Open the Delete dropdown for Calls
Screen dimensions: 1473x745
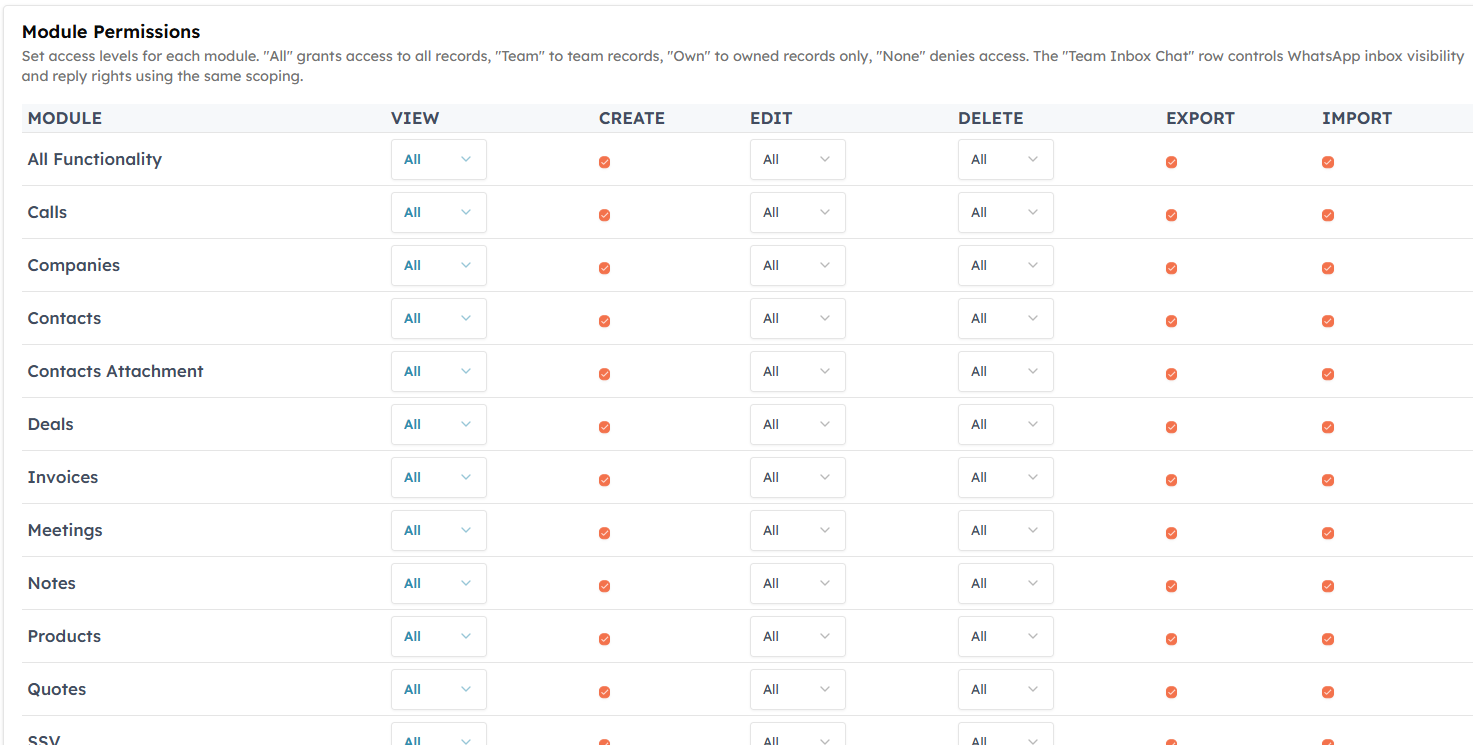(1005, 212)
